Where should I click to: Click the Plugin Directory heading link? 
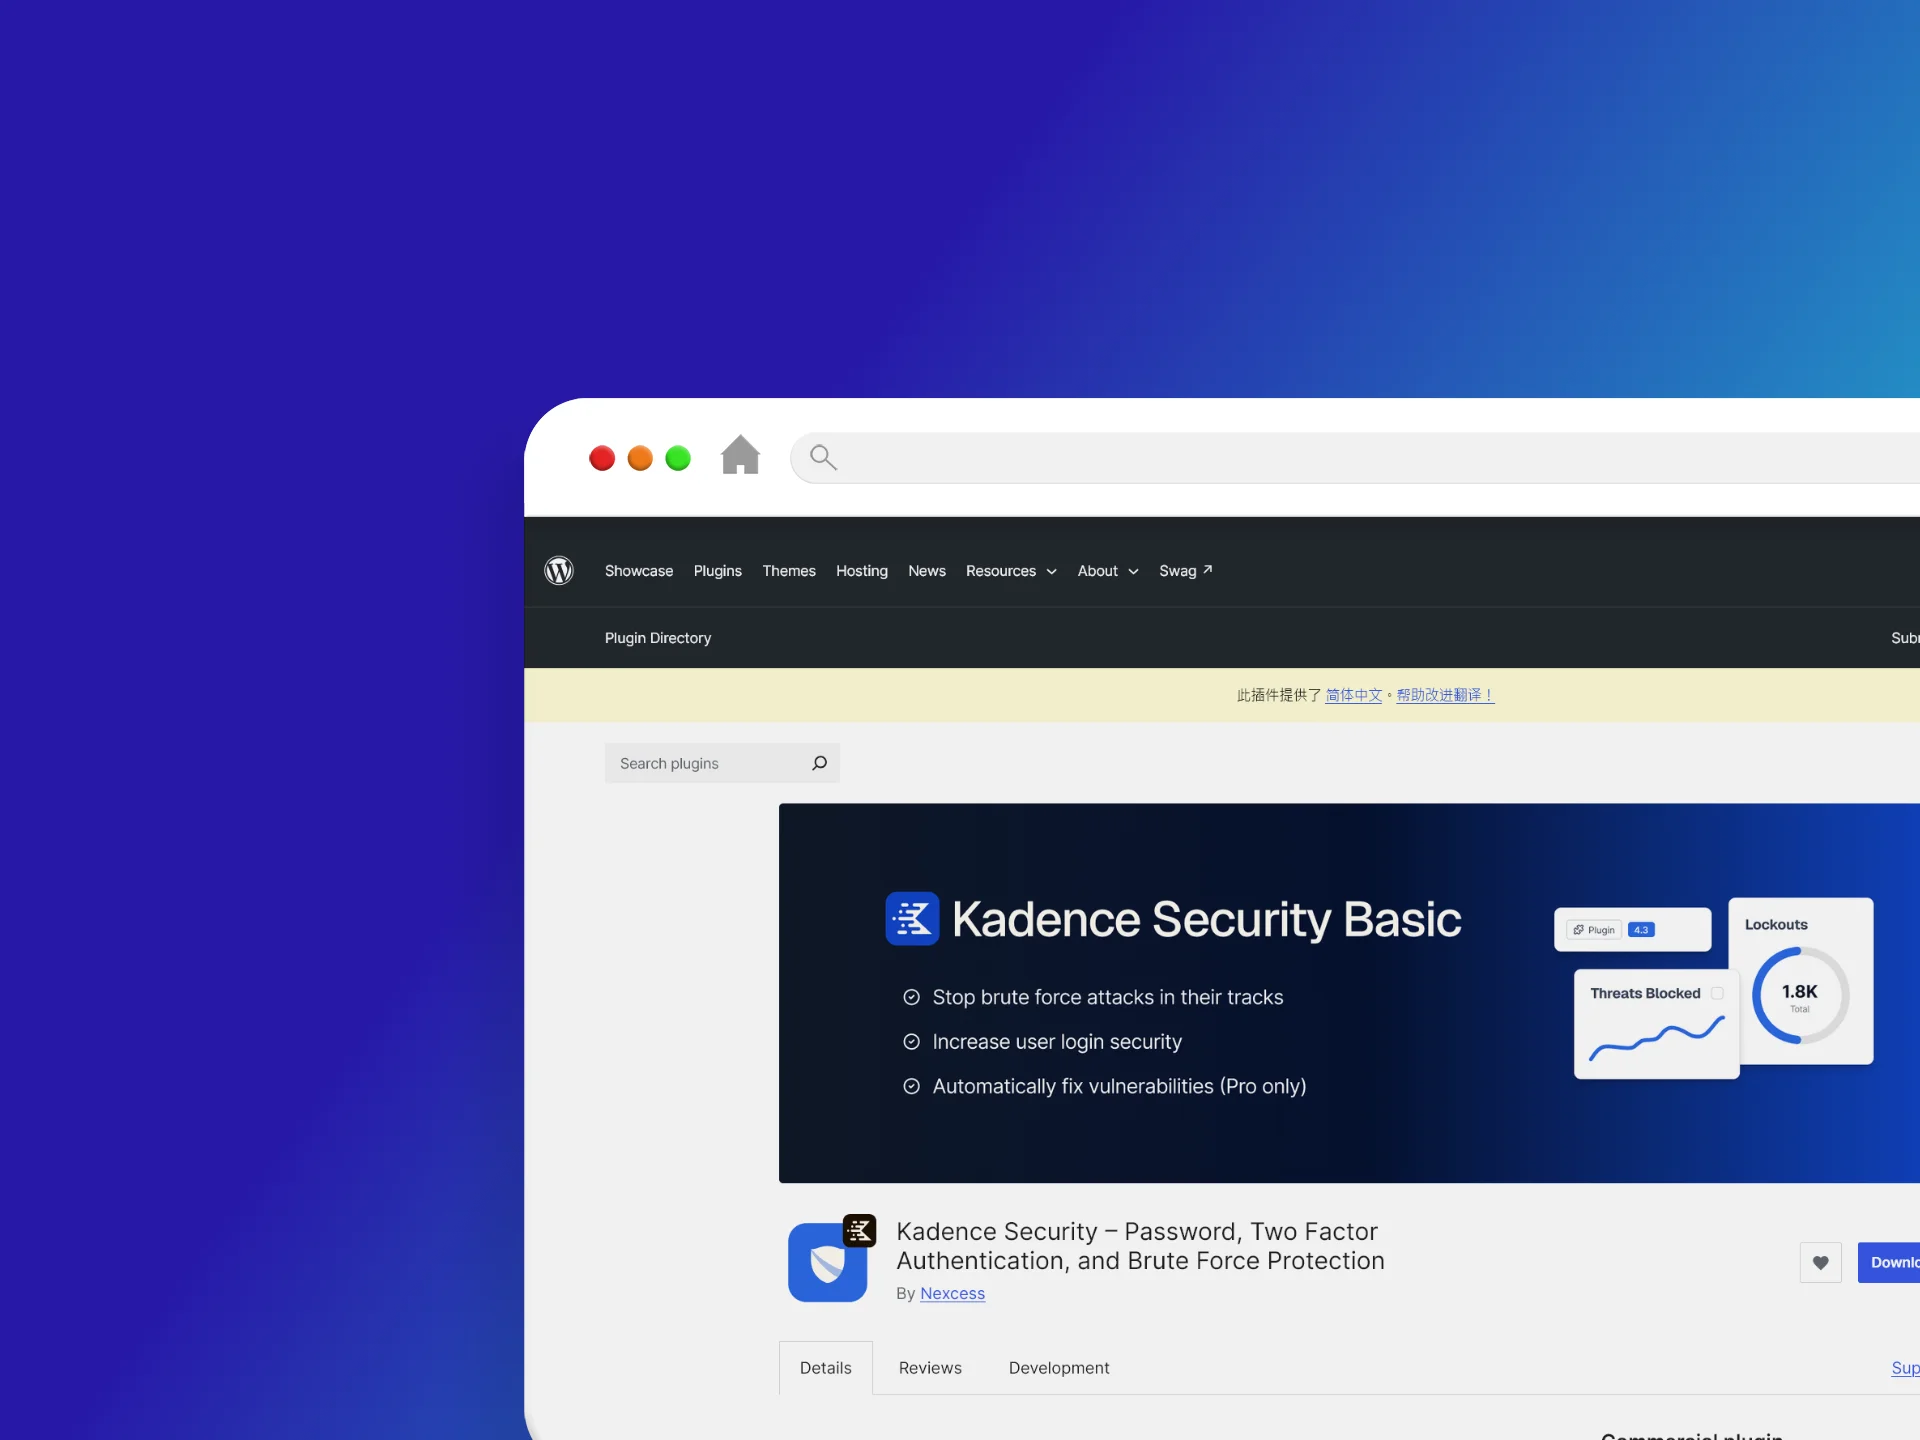pyautogui.click(x=658, y=638)
